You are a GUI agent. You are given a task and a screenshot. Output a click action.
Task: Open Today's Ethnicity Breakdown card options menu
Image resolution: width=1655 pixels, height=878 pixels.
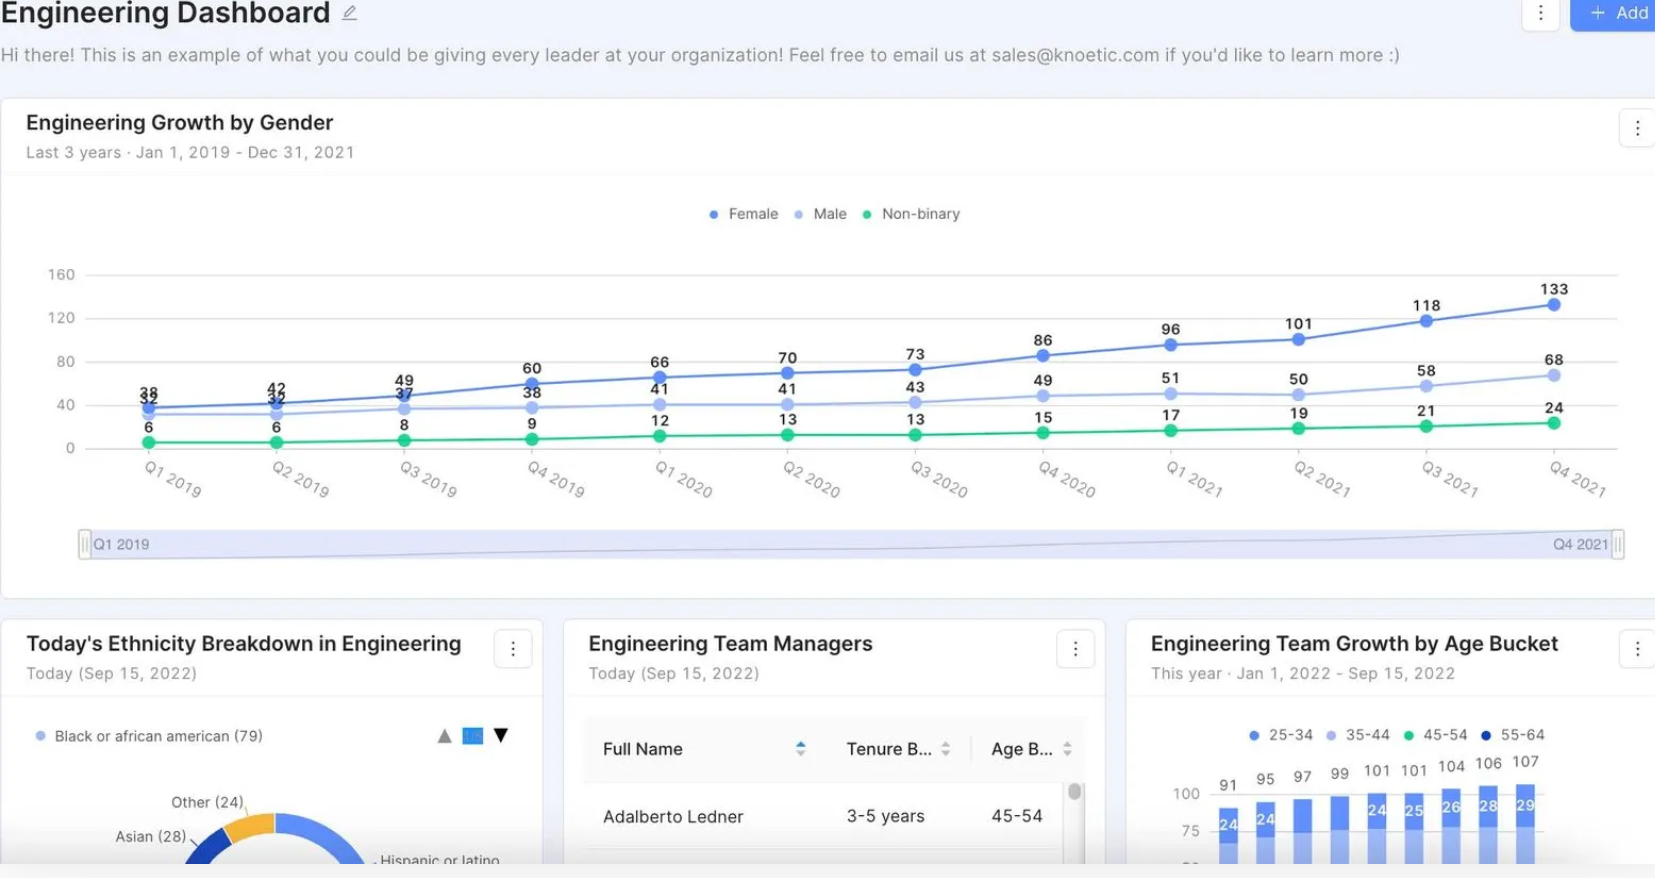(x=513, y=649)
